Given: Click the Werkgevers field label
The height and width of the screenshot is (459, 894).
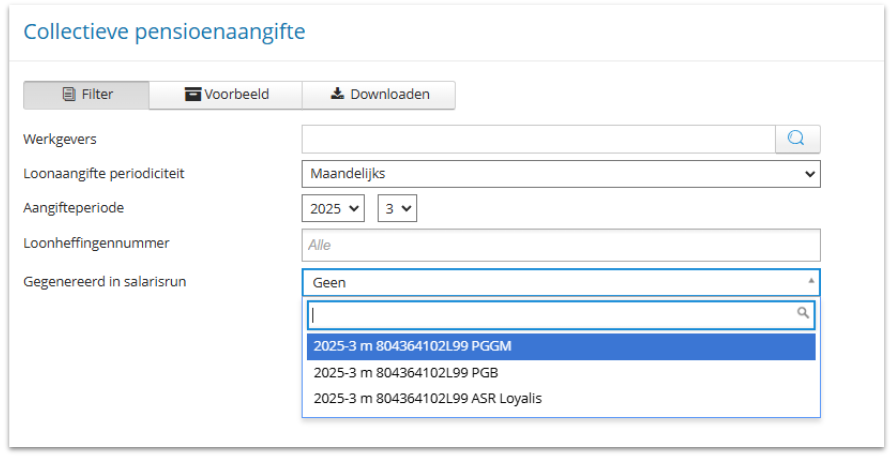Looking at the screenshot, I should (59, 139).
